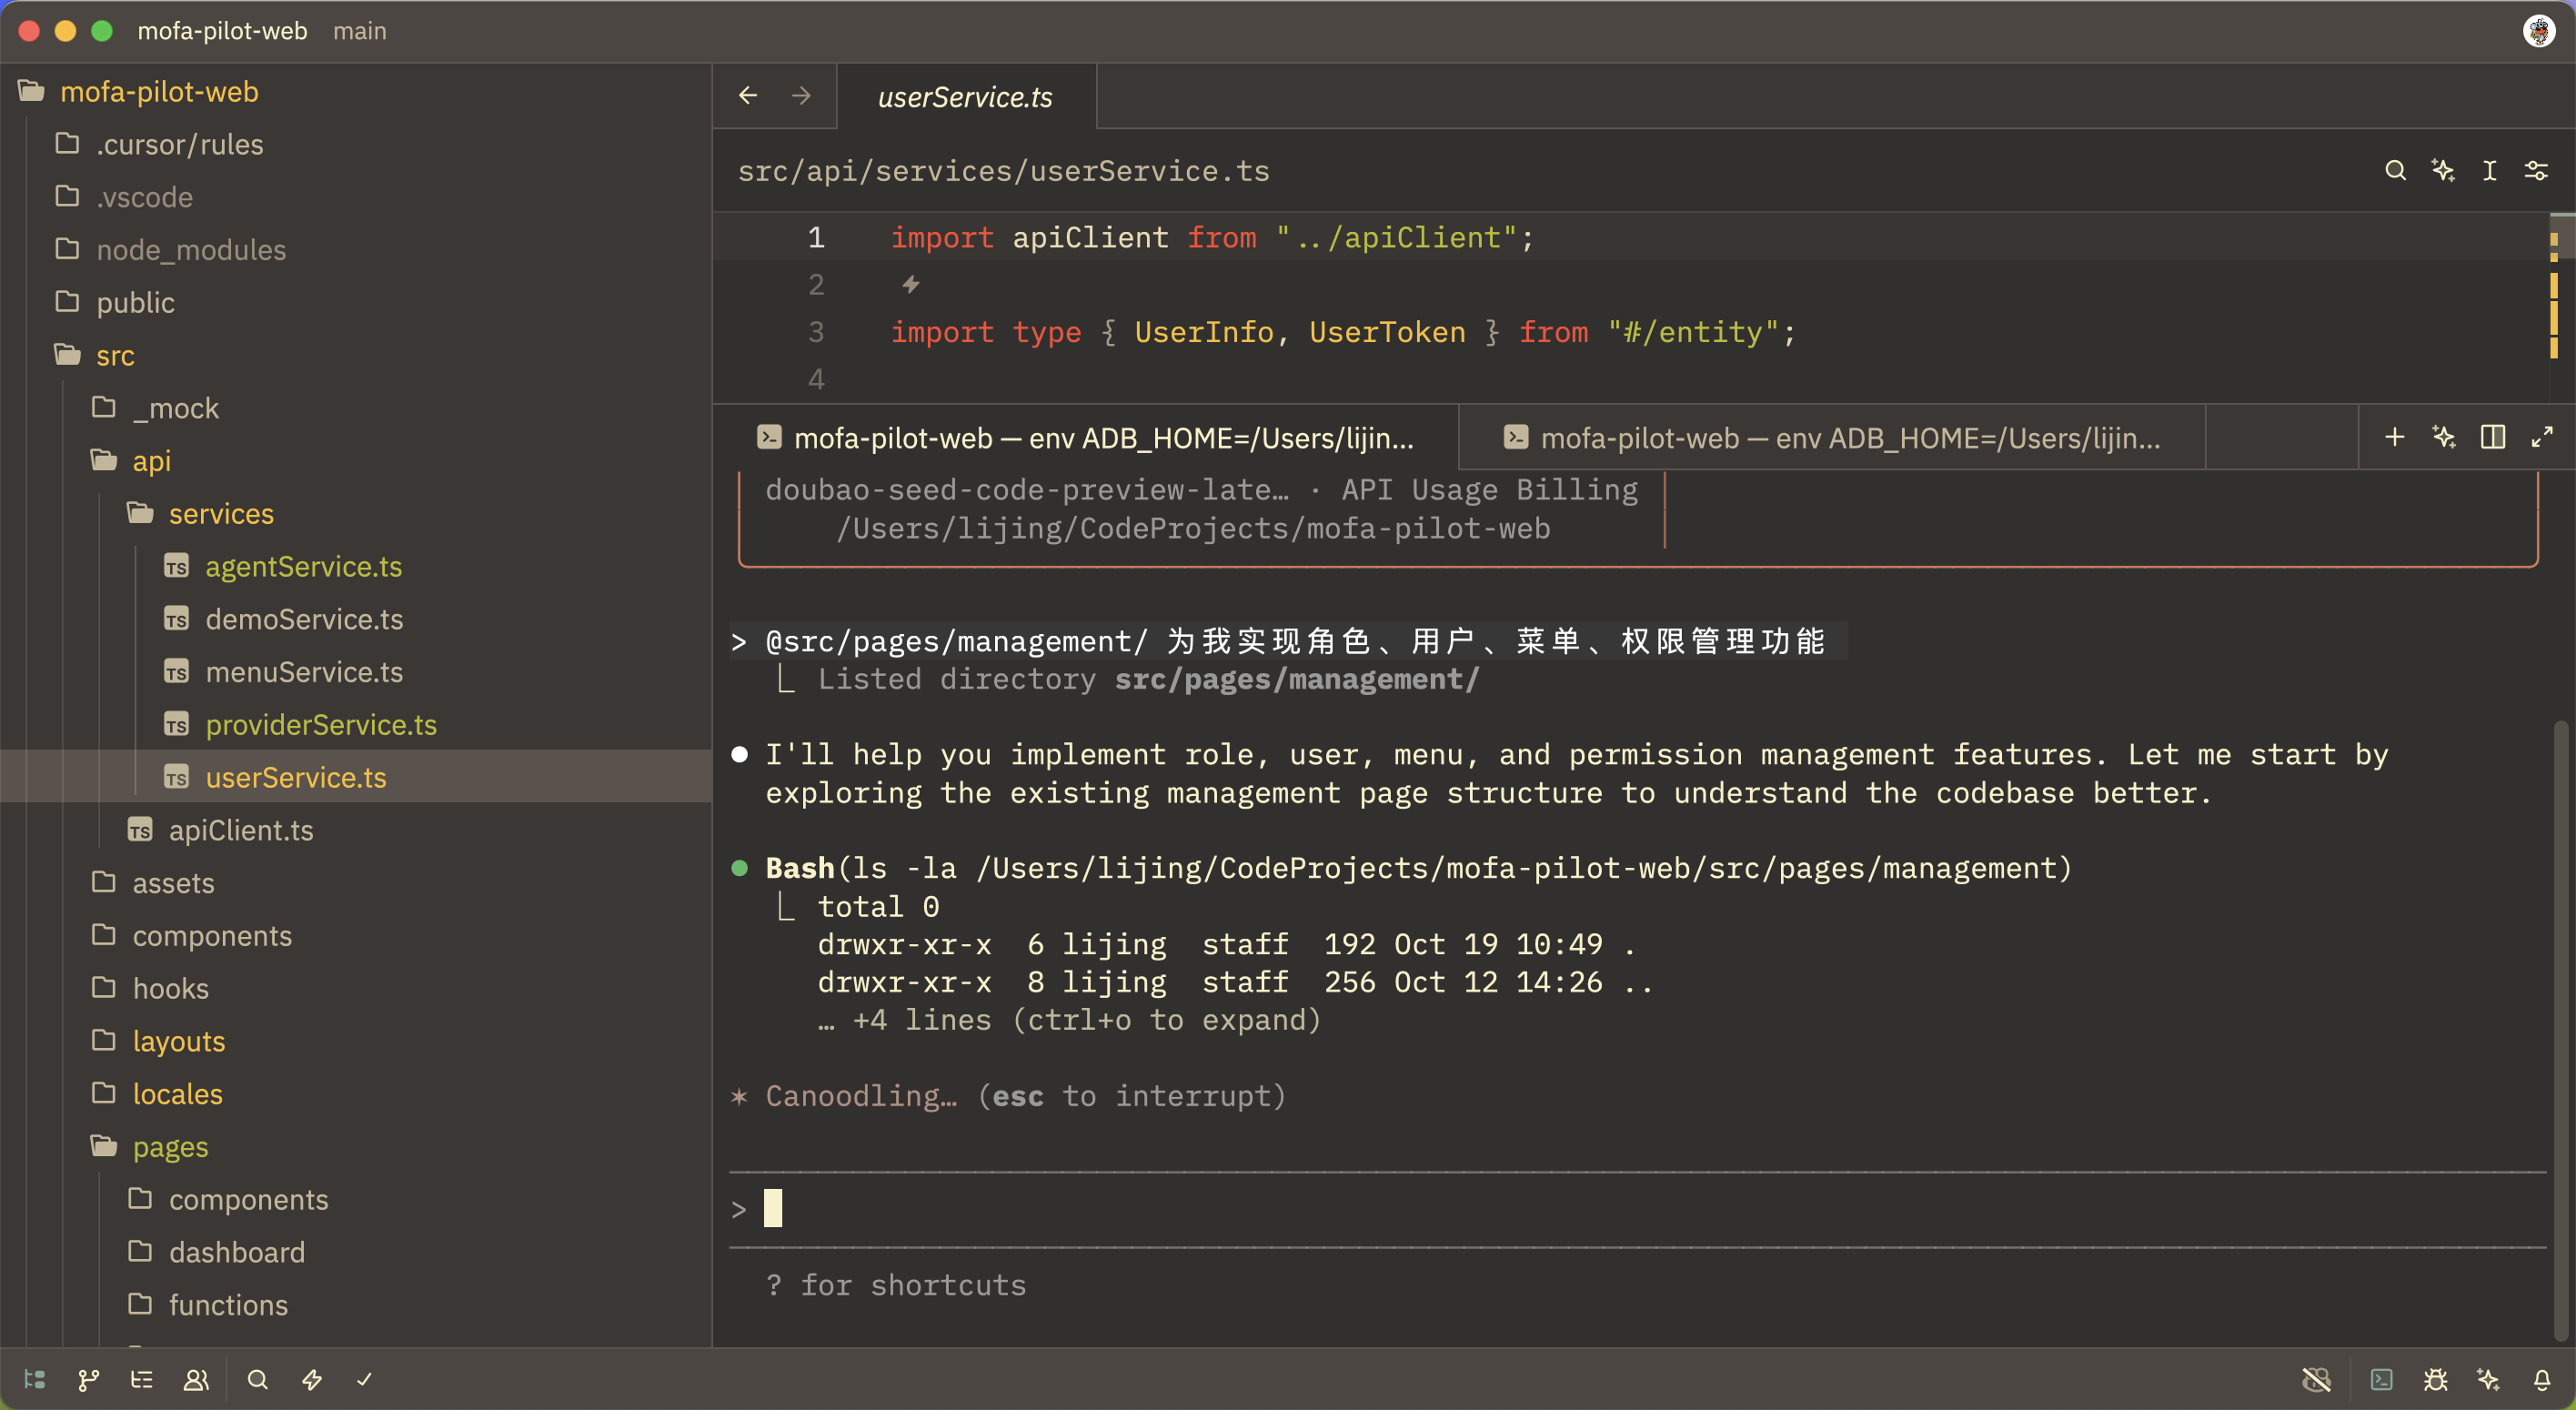Toggle the editor controls settings icon

tap(2536, 171)
